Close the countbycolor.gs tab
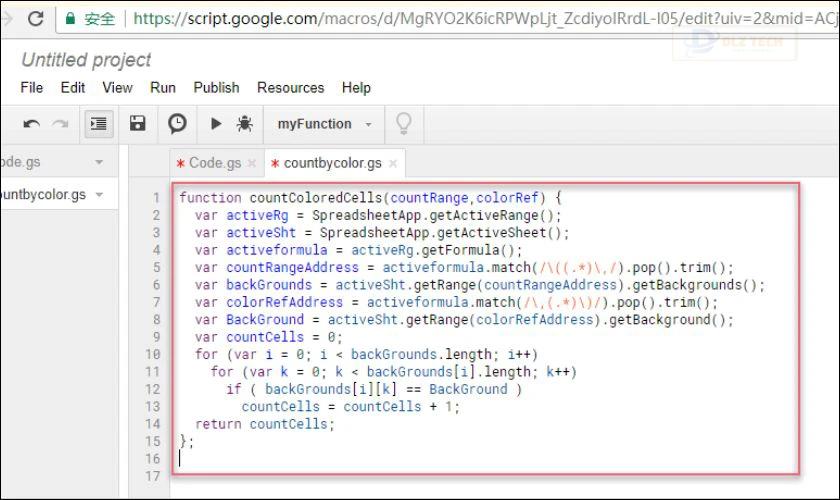This screenshot has width=840, height=500. pyautogui.click(x=393, y=163)
